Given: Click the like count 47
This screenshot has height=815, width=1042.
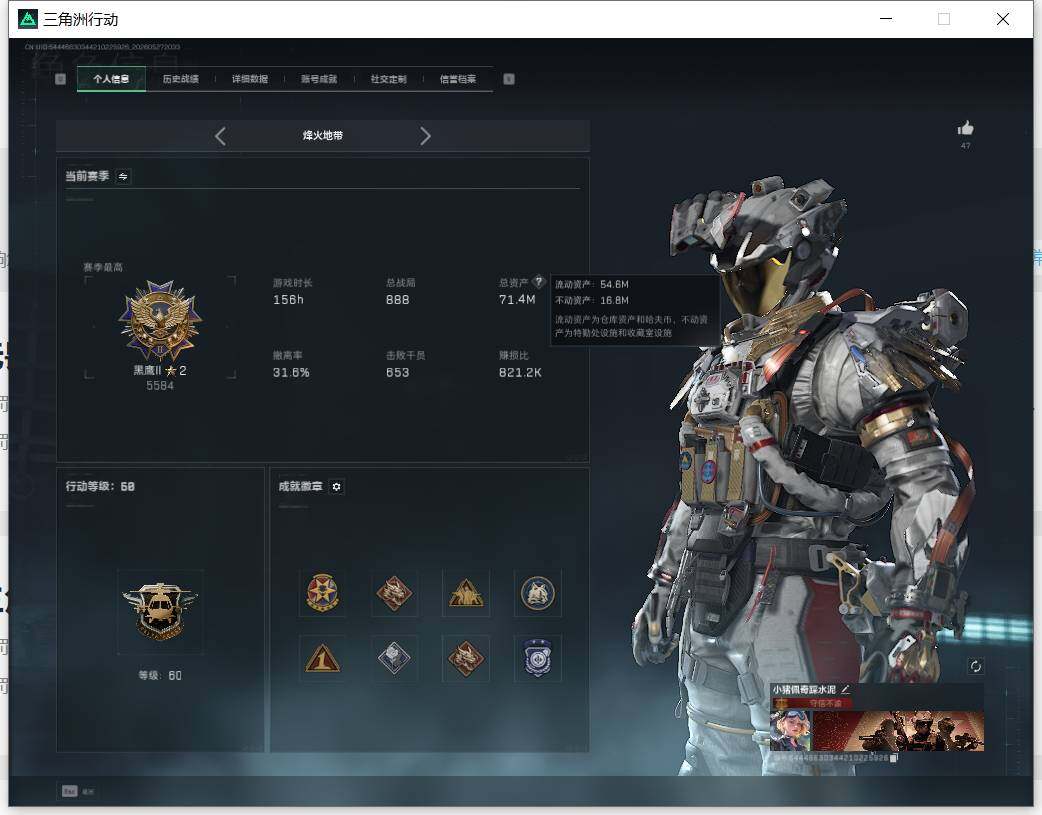Looking at the screenshot, I should 966,146.
